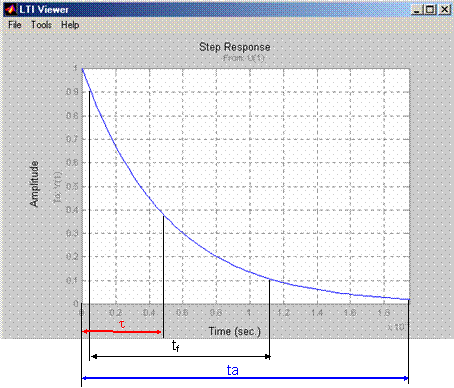Screen dimensions: 454x388
Task: Click the curve end at plot right edge
Action: pyautogui.click(x=409, y=299)
